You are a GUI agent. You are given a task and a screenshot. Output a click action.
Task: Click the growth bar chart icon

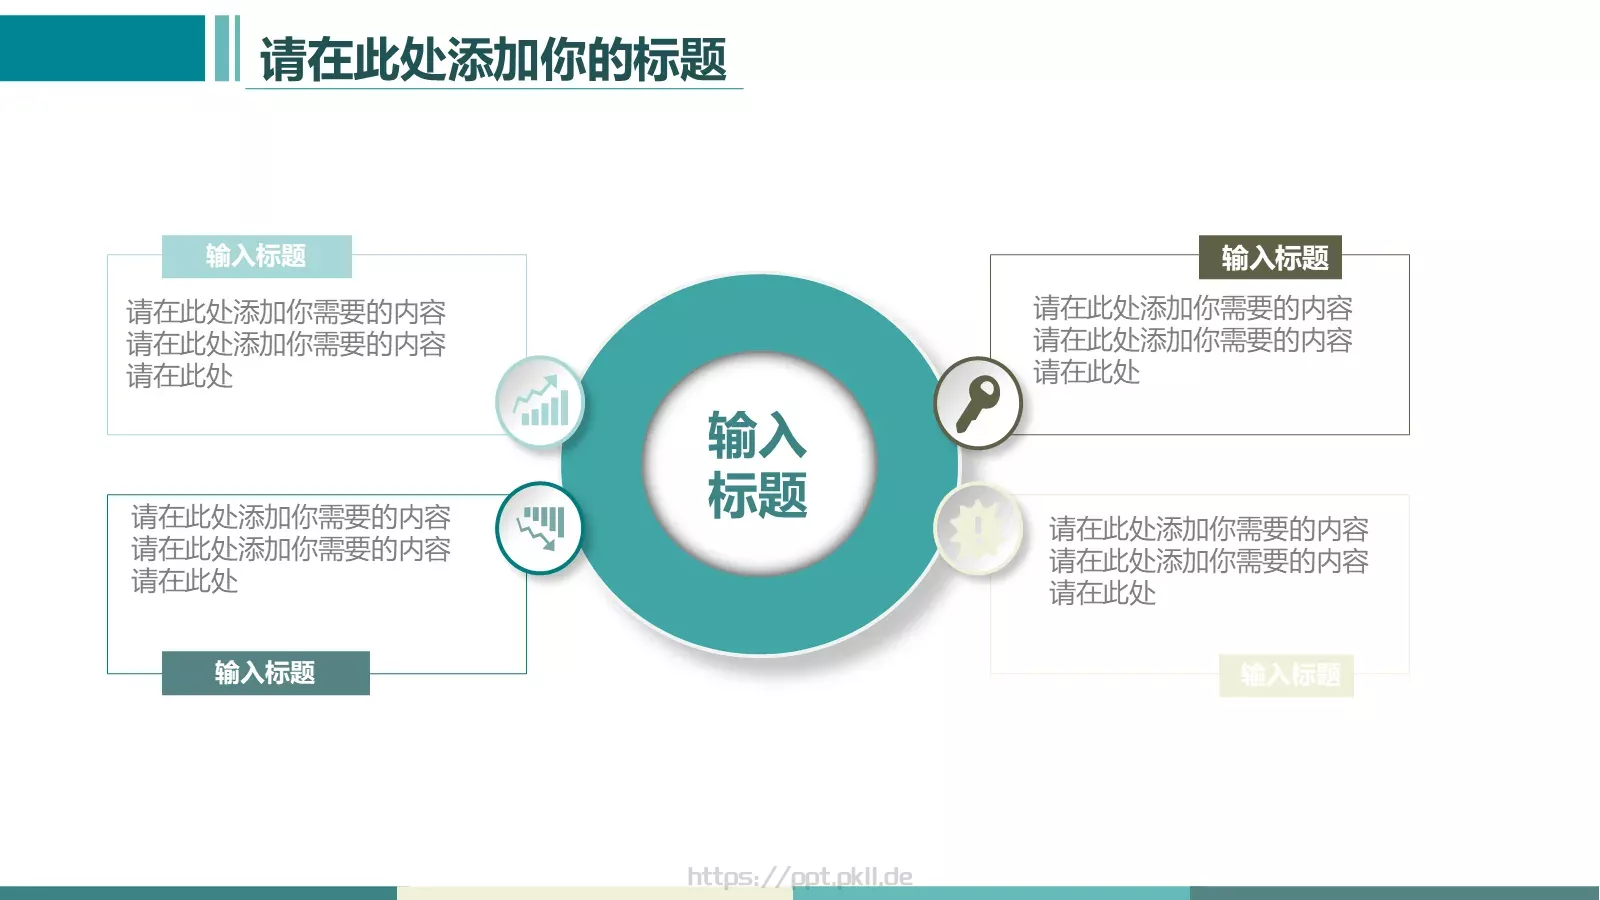540,402
